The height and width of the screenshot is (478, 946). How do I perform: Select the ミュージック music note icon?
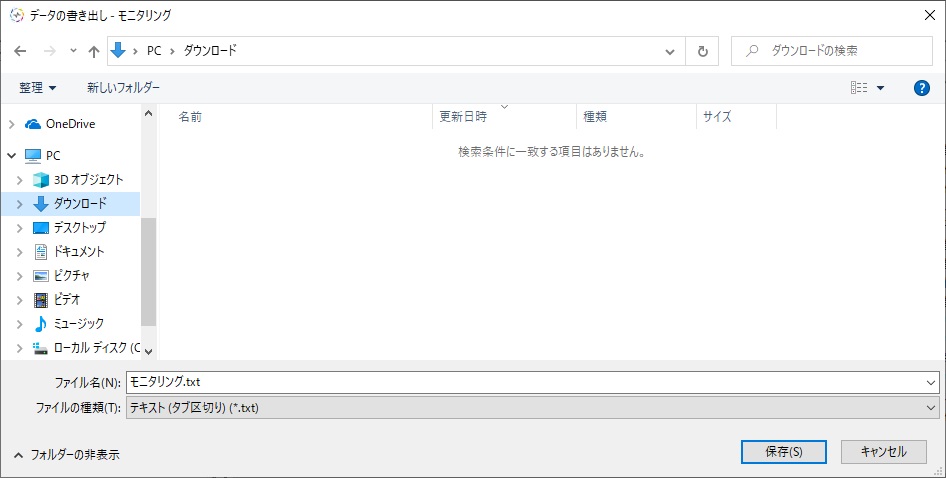(40, 323)
